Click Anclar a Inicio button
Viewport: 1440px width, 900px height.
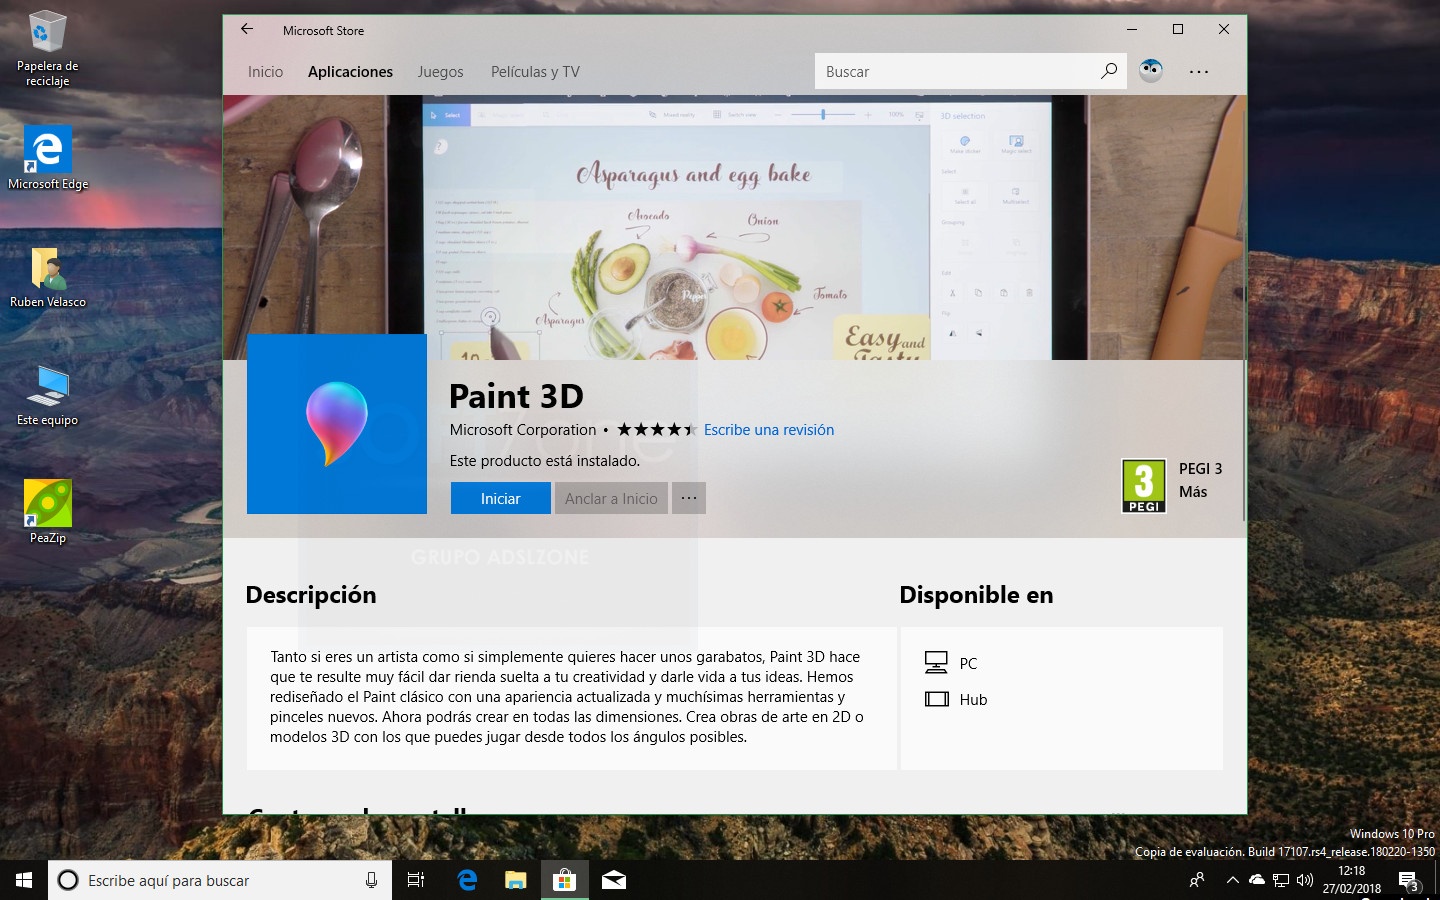(611, 498)
